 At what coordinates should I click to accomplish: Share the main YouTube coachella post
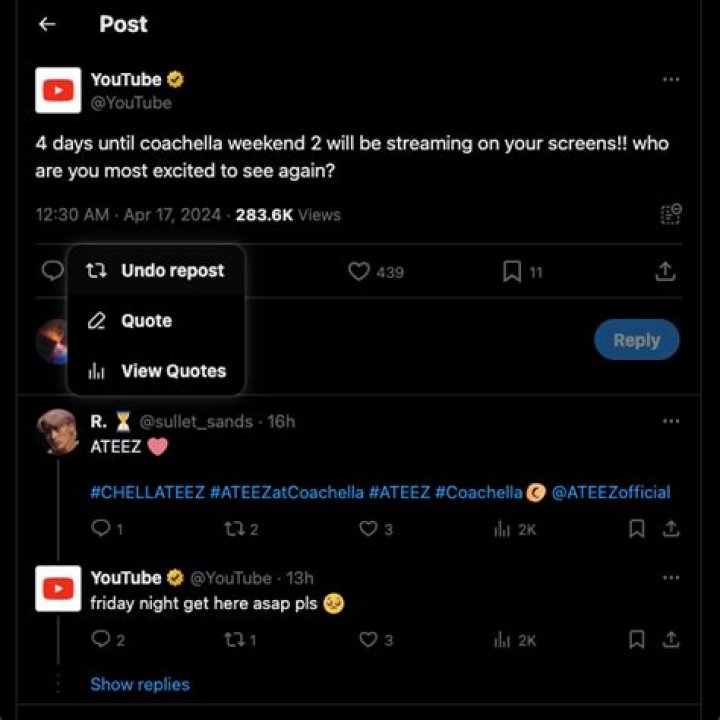click(x=665, y=271)
